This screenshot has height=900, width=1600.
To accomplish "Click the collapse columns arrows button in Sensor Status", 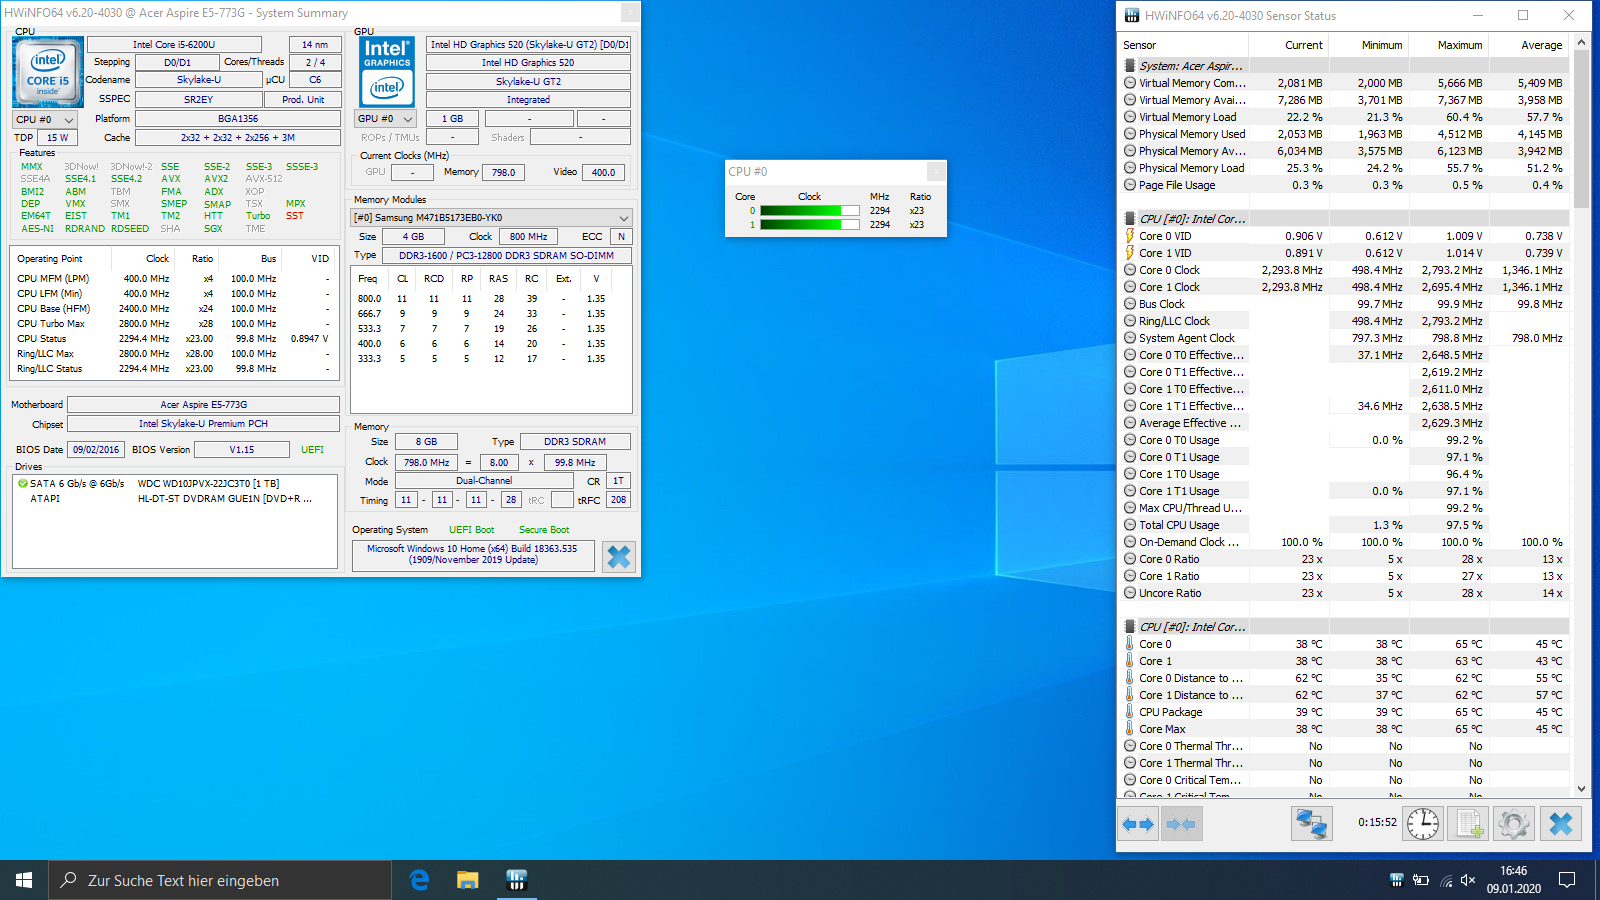I will (x=1181, y=824).
